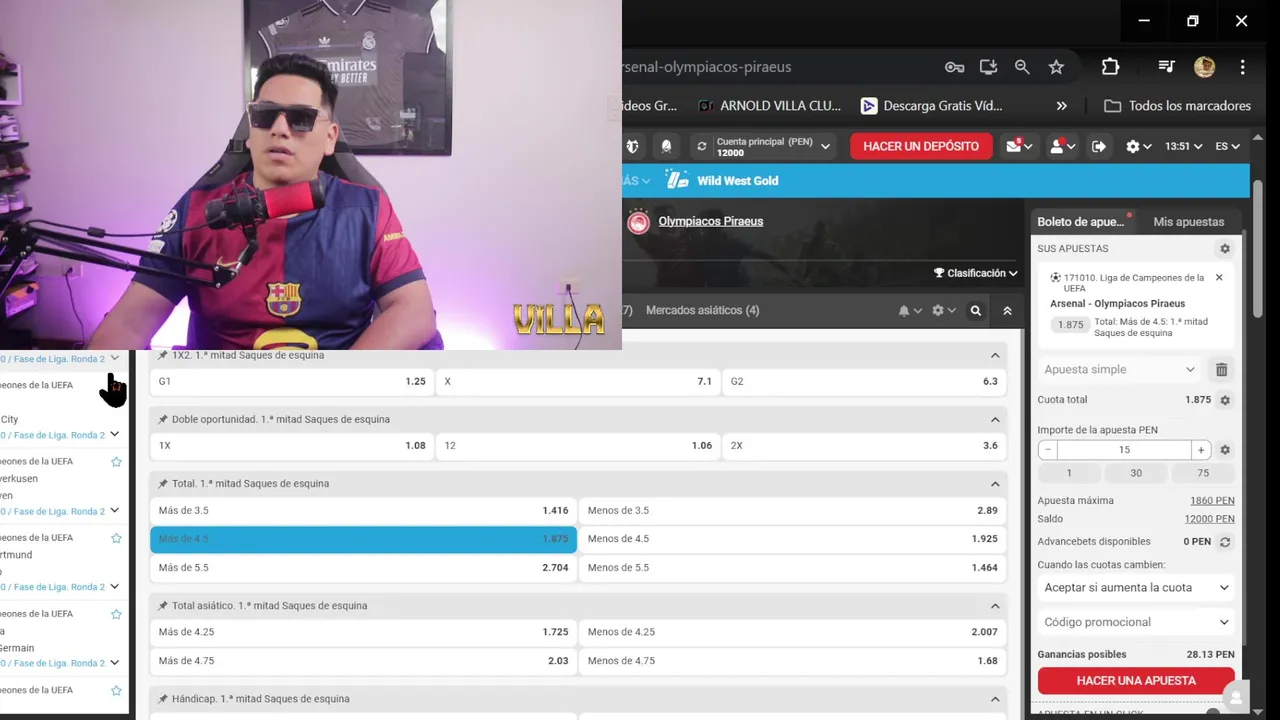Open the SUS APUESTAS gear settings
The width and height of the screenshot is (1280, 720).
[1224, 249]
